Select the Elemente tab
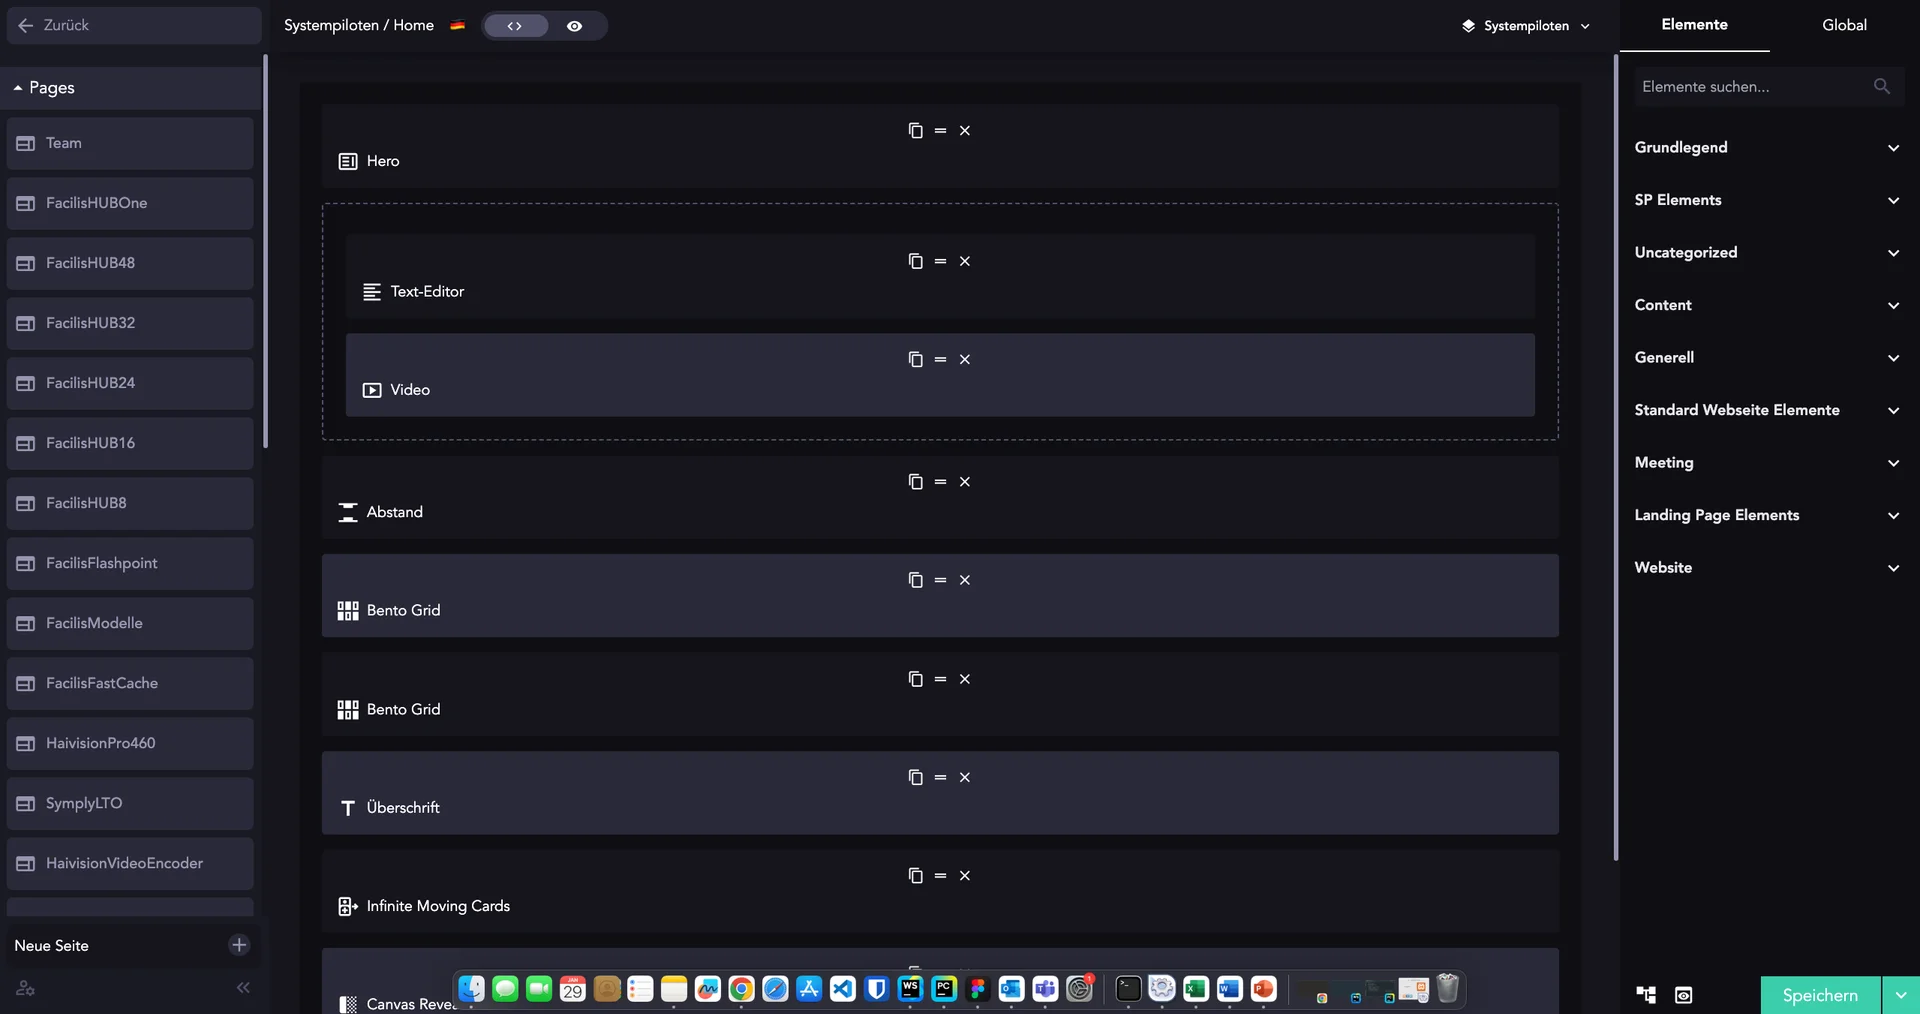Screen dimensions: 1920x1014 coord(1694,25)
